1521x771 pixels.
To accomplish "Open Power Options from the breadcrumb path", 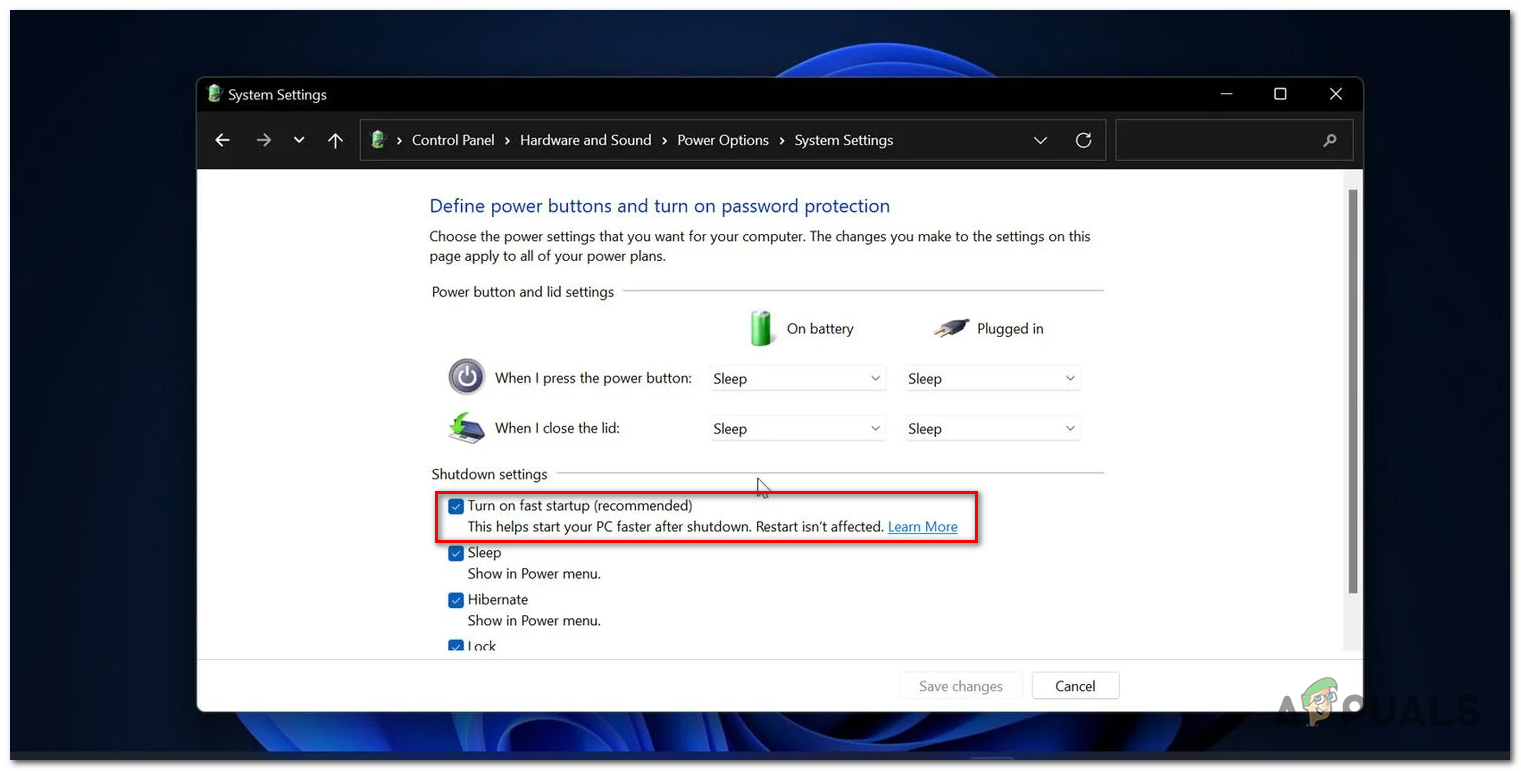I will (722, 140).
